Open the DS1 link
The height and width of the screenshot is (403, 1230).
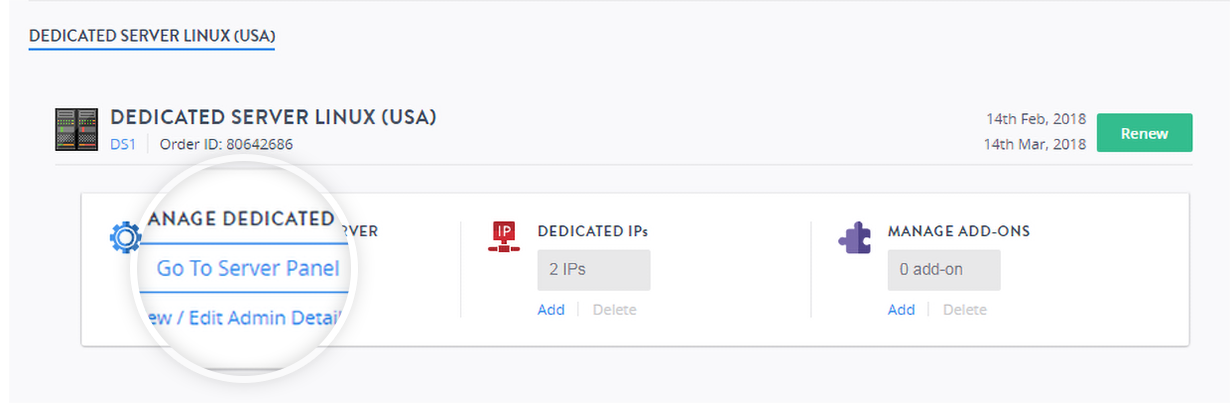point(121,144)
